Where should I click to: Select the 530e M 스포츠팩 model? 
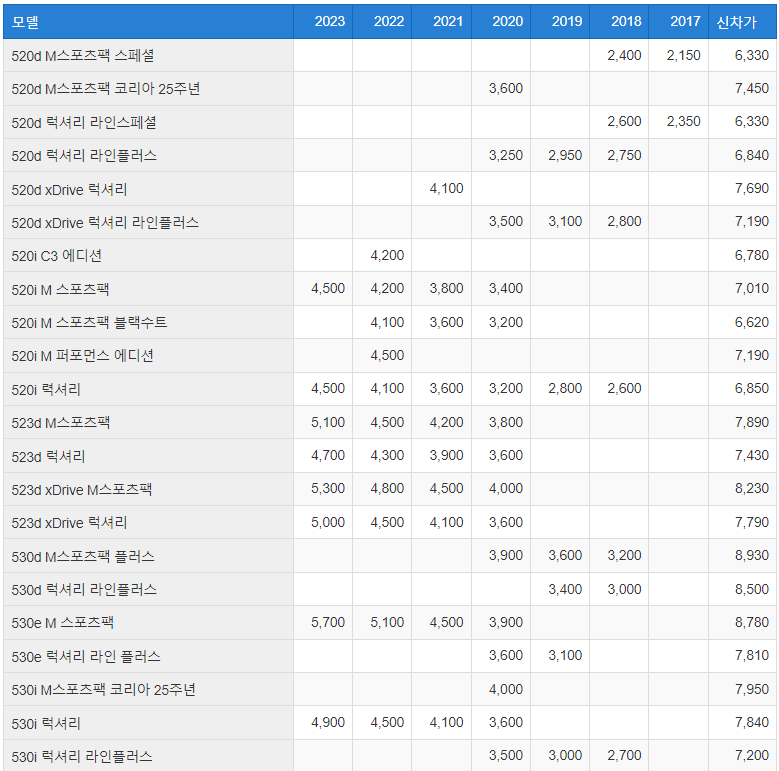[x=62, y=622]
